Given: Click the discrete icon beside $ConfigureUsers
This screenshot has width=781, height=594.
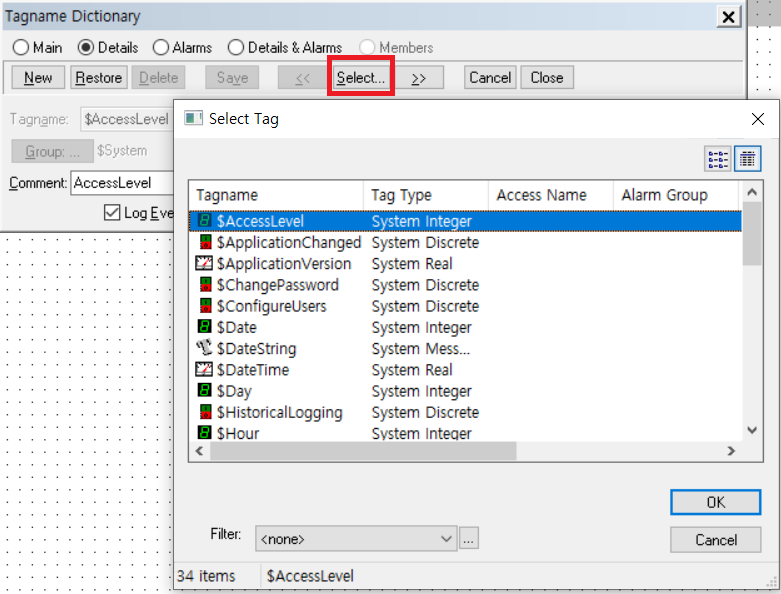Looking at the screenshot, I should click(x=205, y=306).
